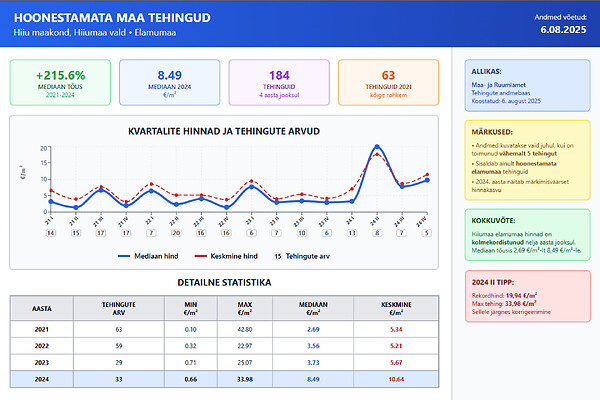Click the peak point on the chart

(377, 148)
